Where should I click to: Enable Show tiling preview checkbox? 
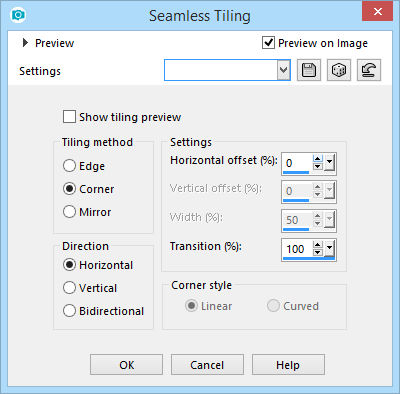click(x=69, y=117)
